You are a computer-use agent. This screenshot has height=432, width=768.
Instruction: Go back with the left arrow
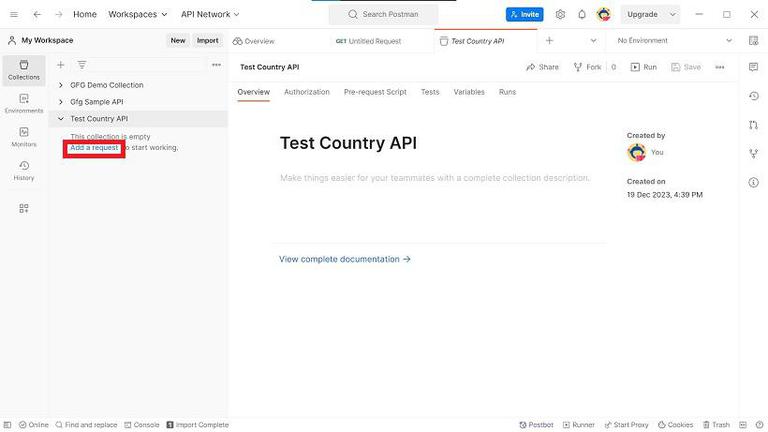point(37,15)
